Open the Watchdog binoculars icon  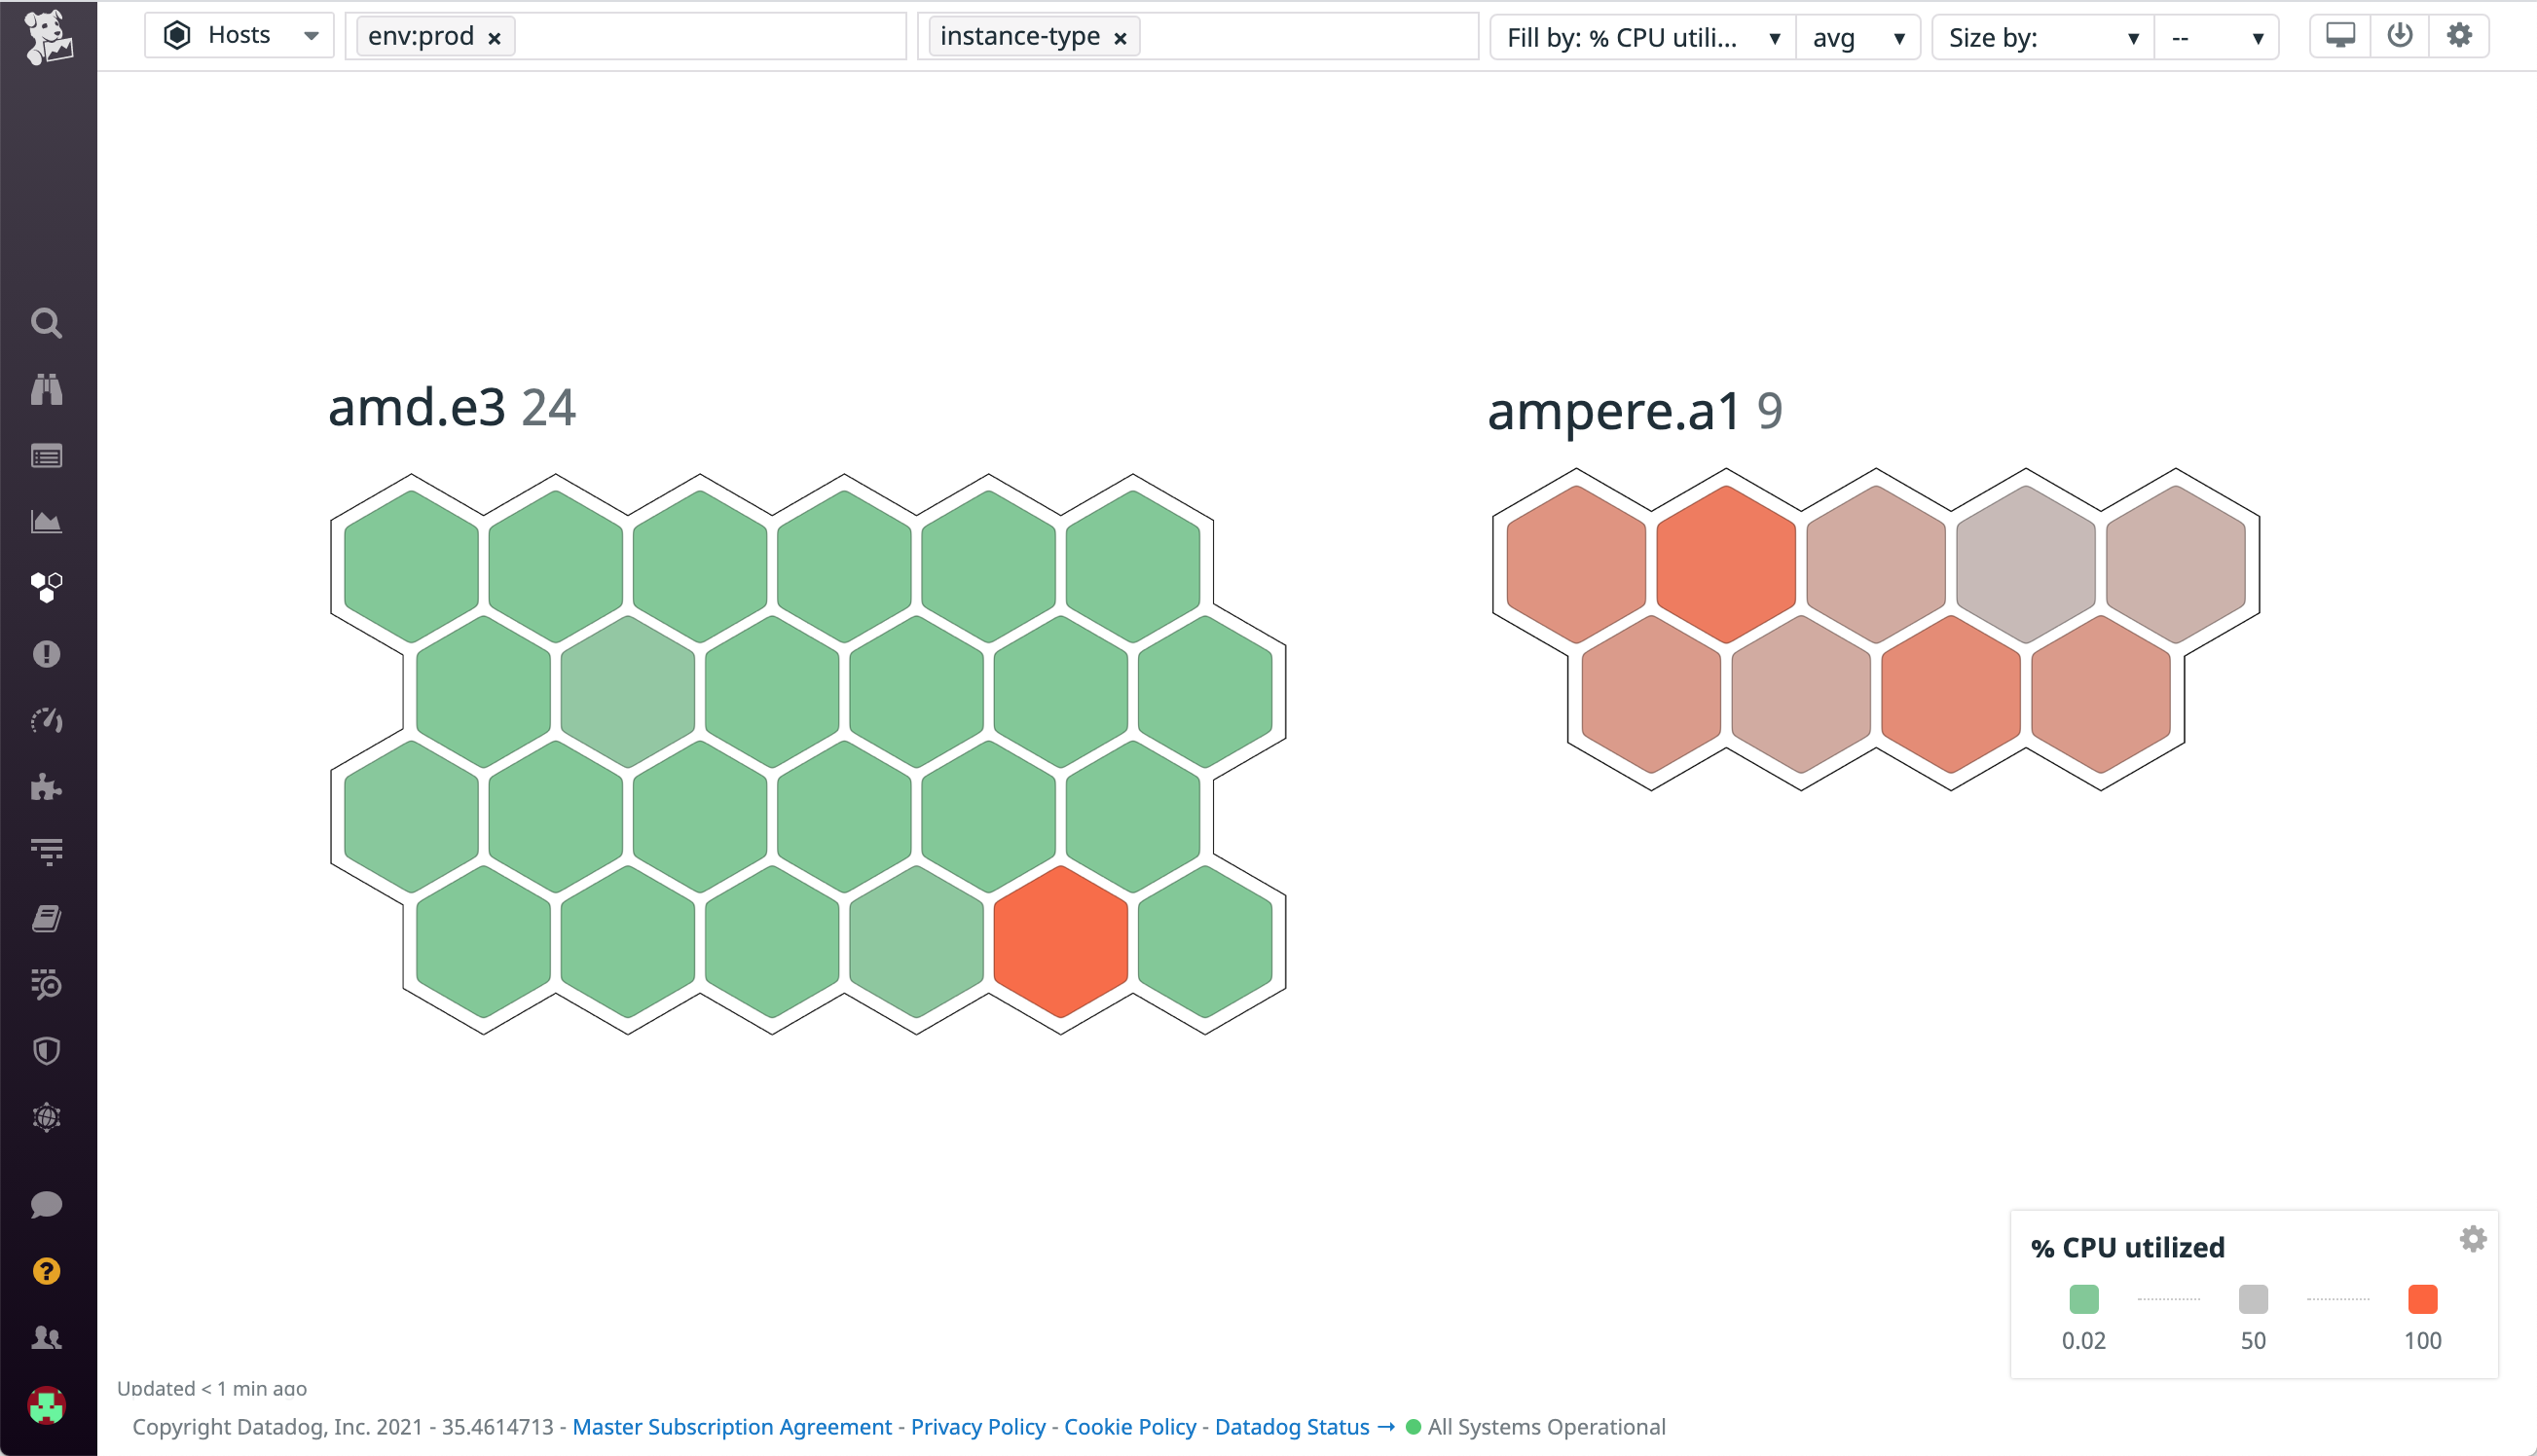(x=47, y=389)
